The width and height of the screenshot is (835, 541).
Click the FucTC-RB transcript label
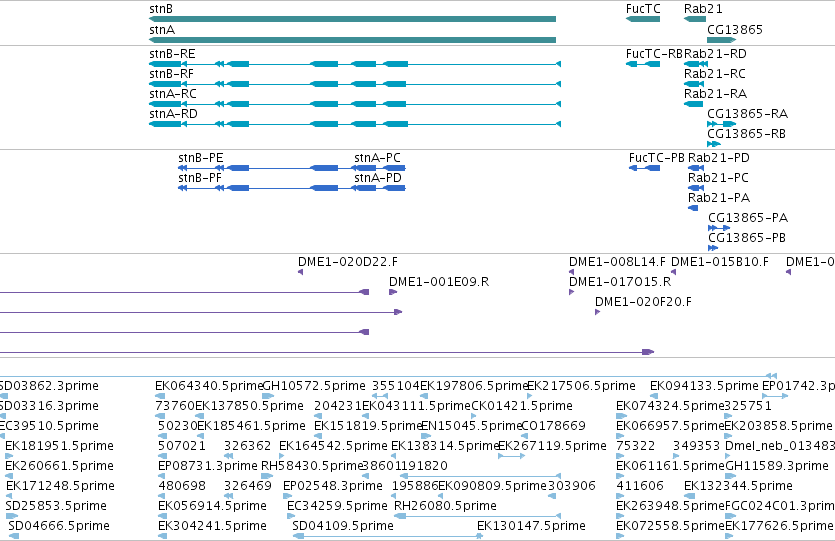[x=654, y=54]
